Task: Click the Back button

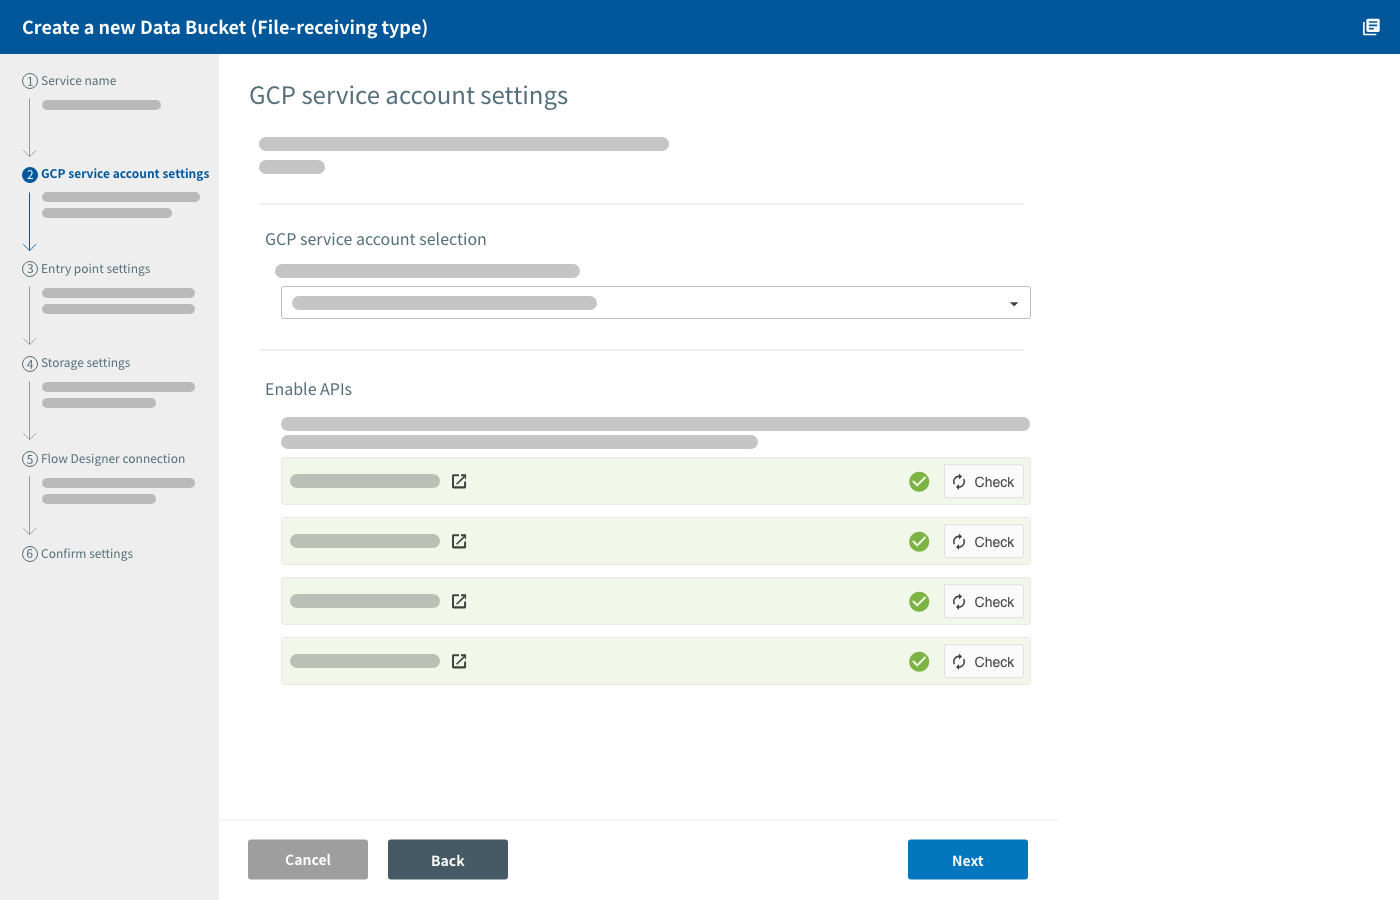Action: pos(448,860)
